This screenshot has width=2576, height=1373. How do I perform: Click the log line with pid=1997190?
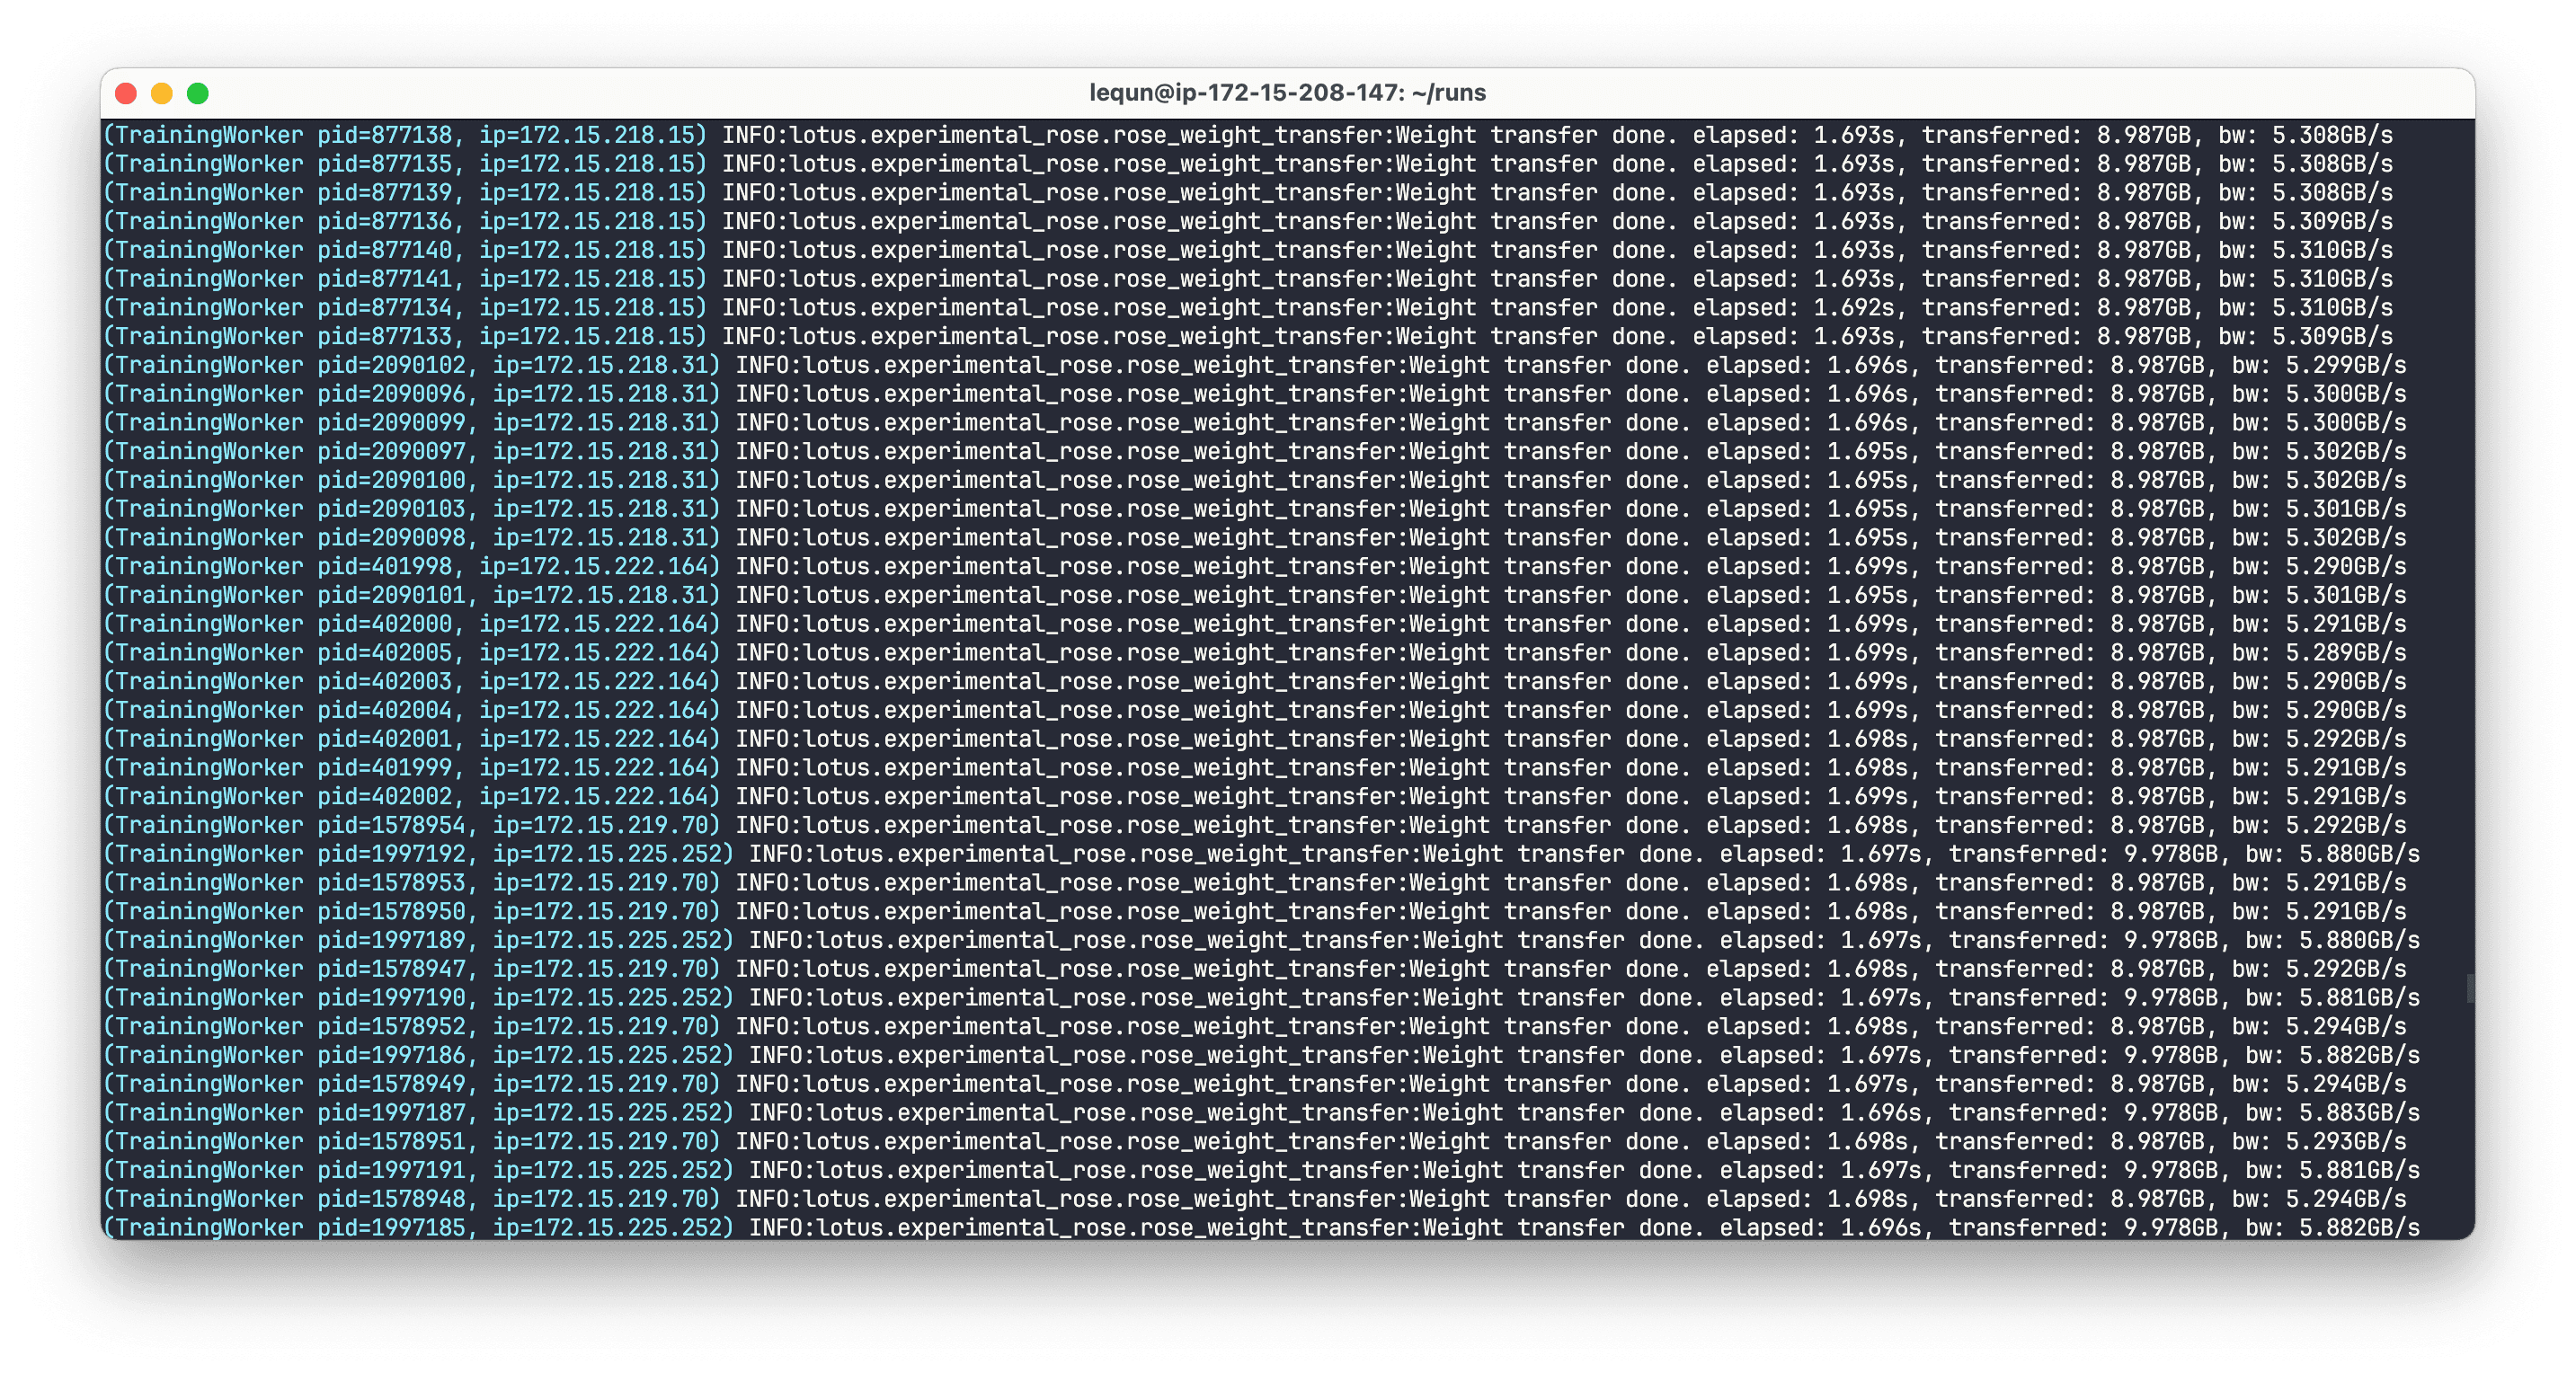coord(1262,999)
